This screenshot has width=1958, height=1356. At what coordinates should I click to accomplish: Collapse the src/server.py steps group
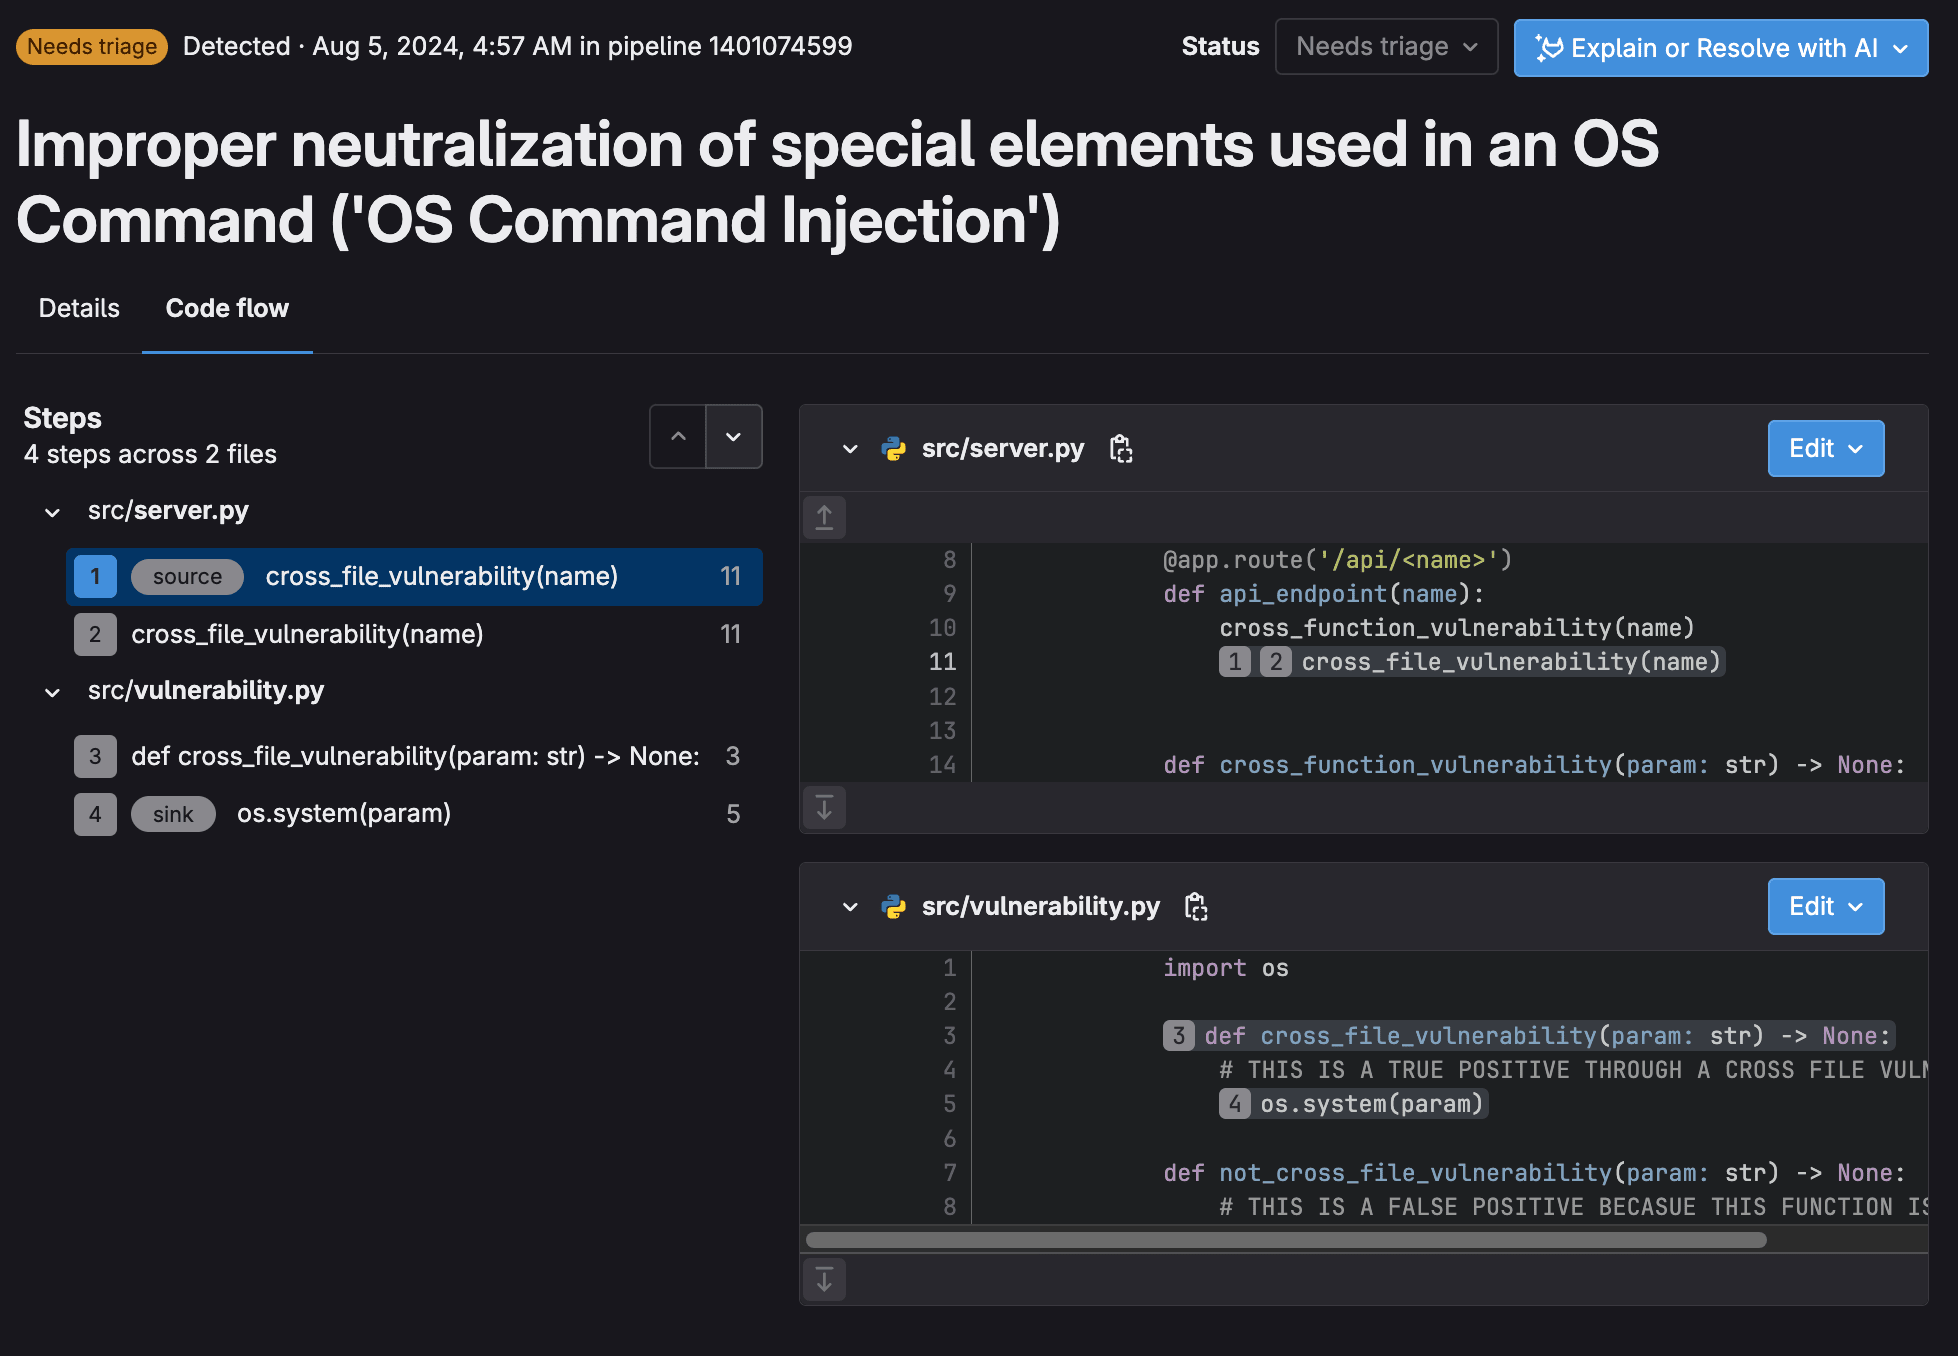(x=50, y=511)
